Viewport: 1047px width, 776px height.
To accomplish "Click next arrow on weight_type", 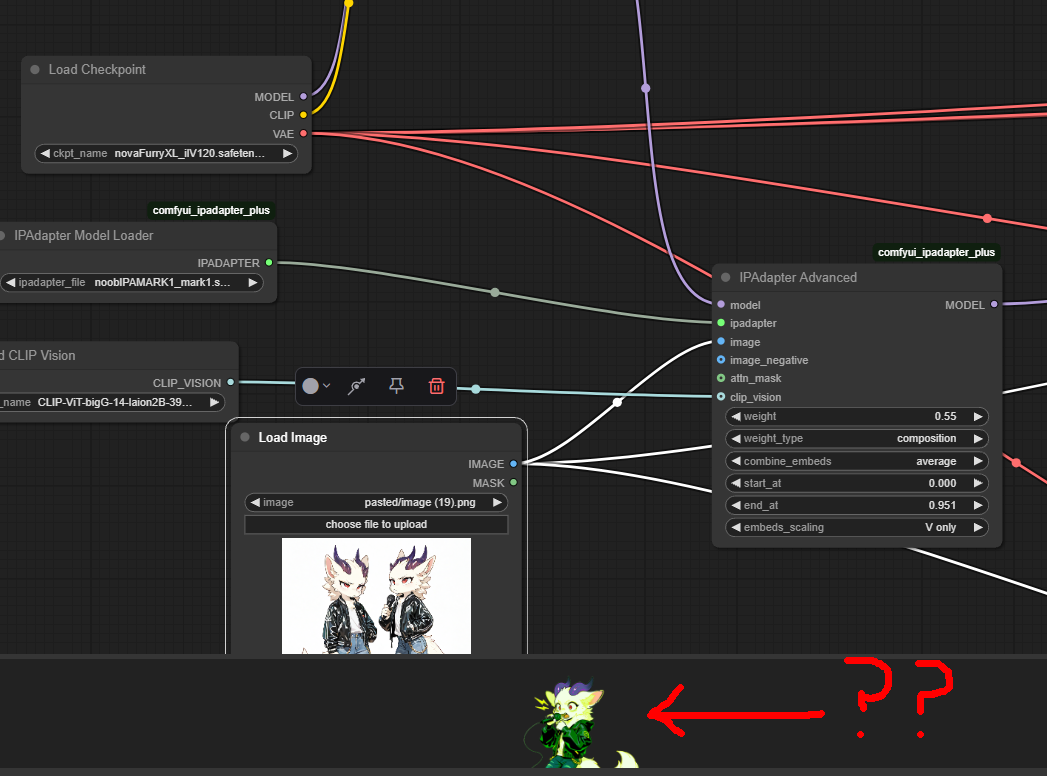I will pos(978,438).
